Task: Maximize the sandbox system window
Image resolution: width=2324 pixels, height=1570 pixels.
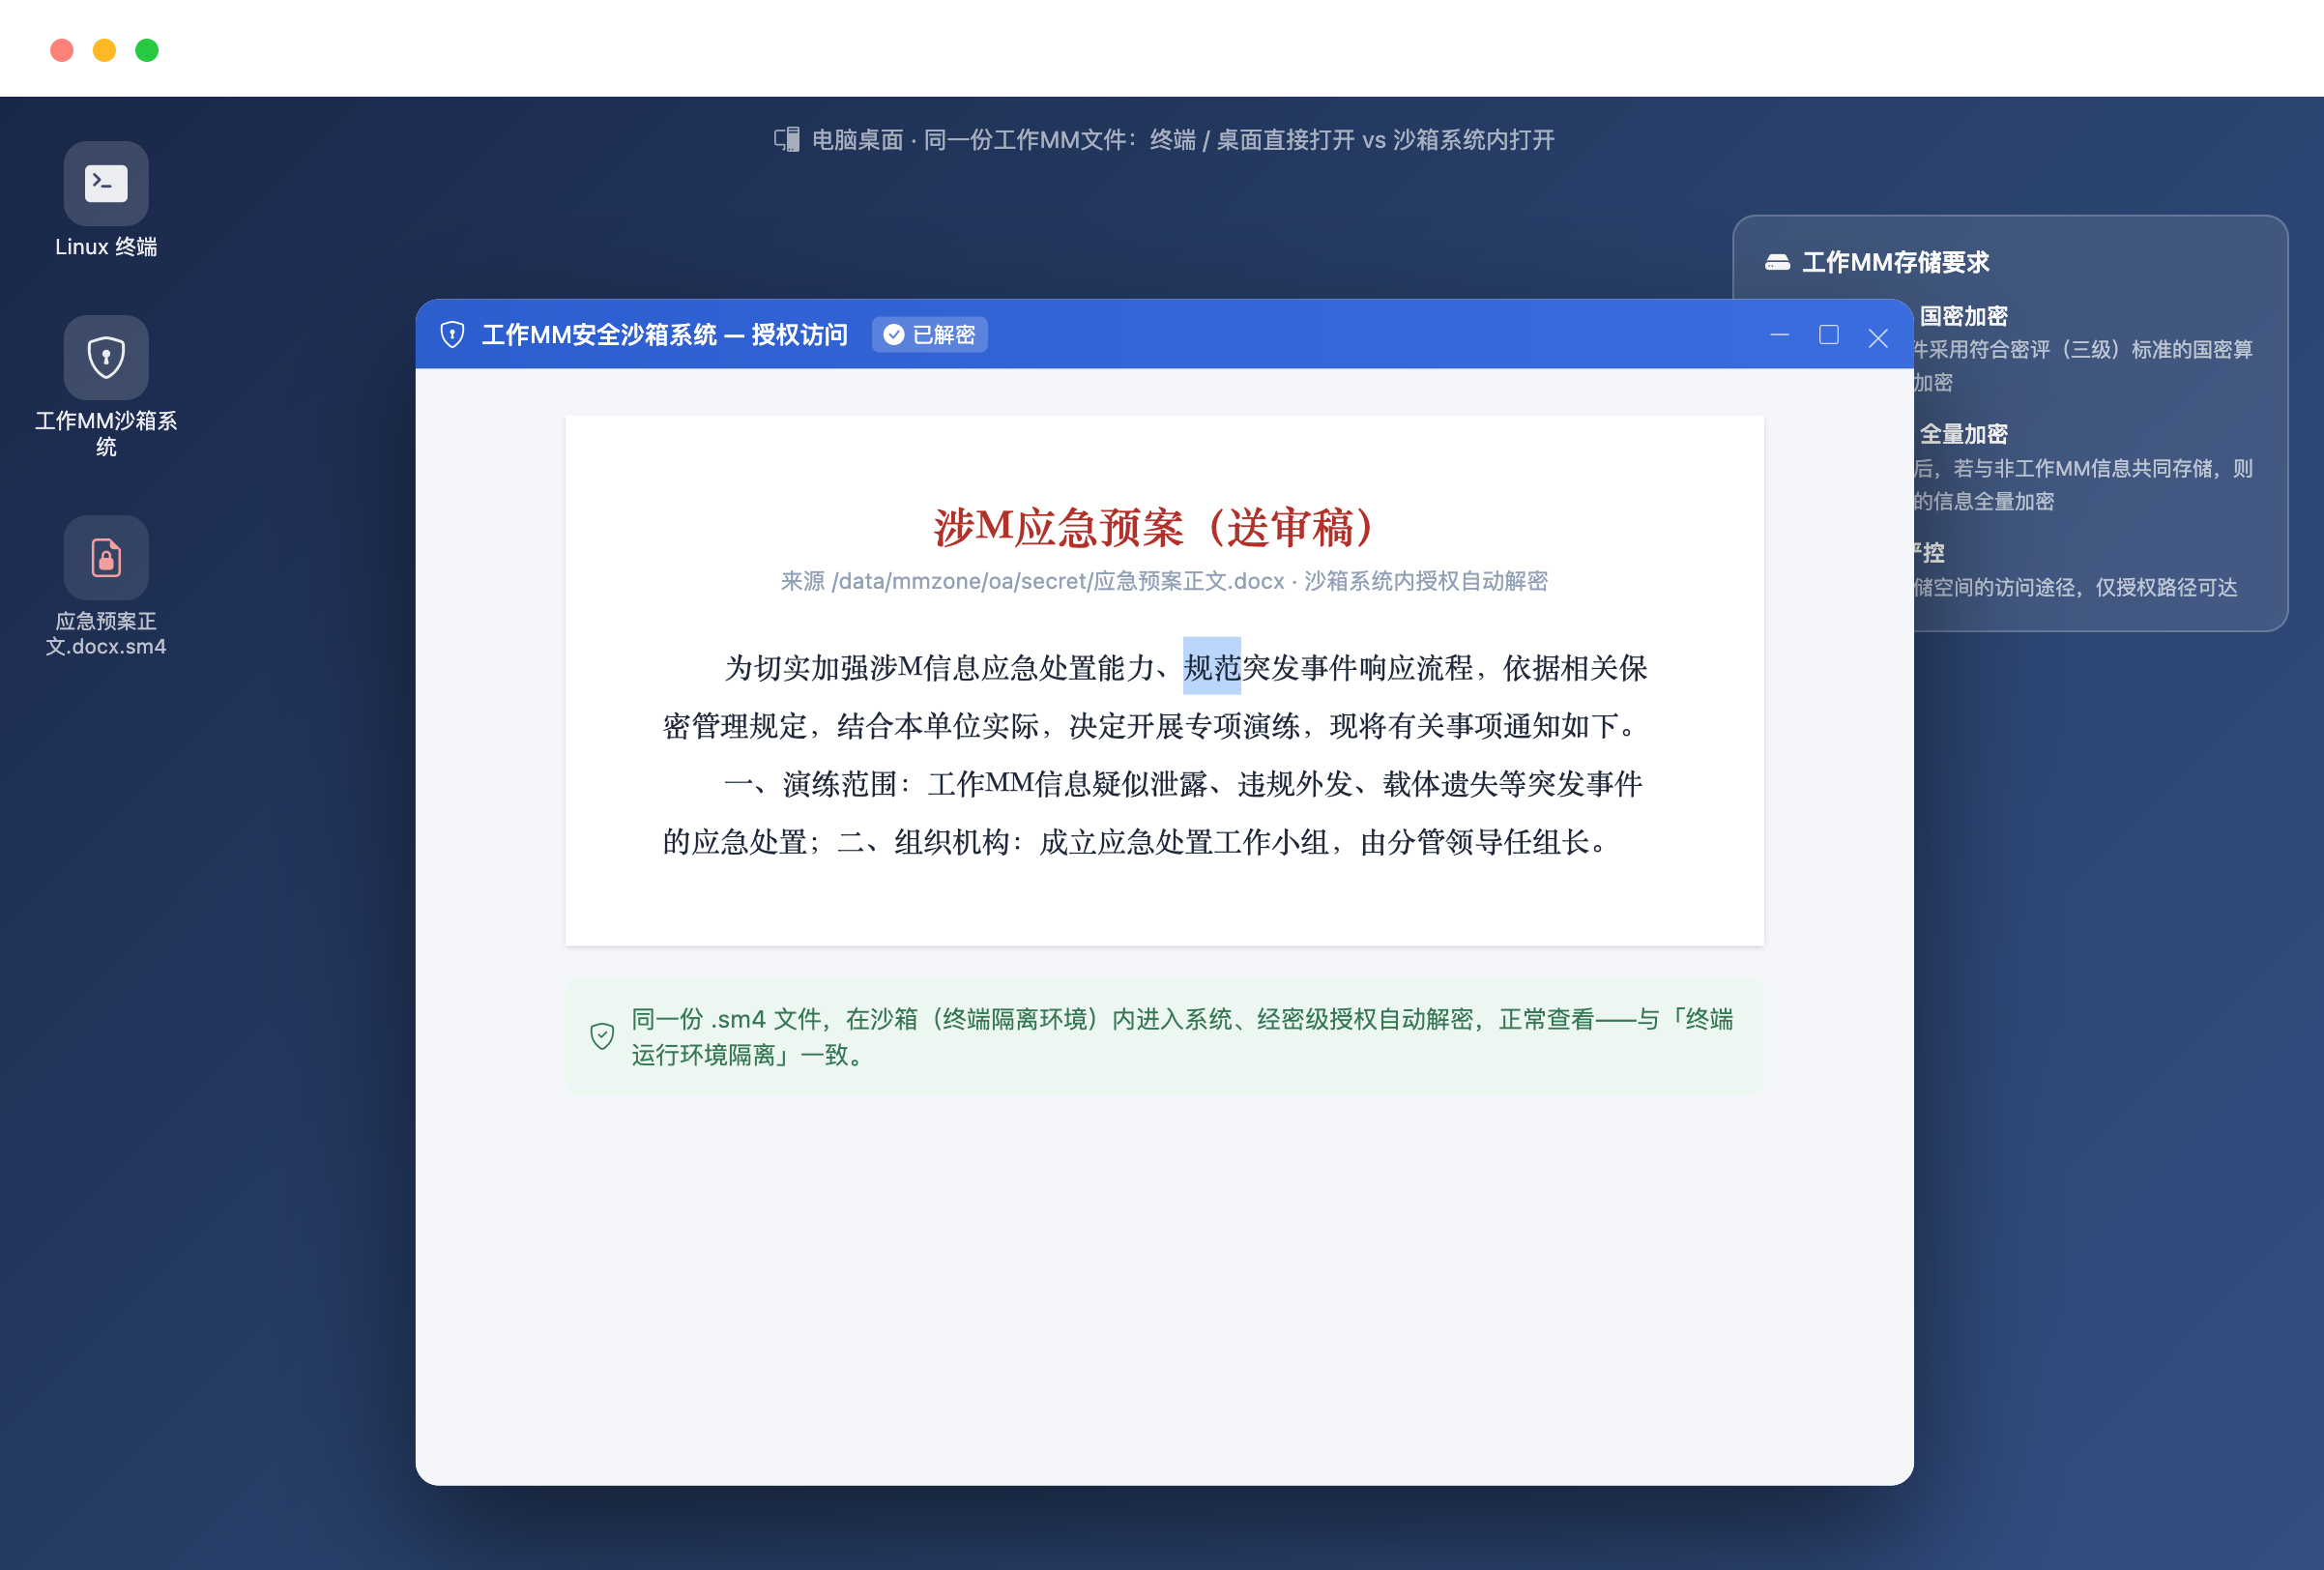Action: pos(1829,335)
